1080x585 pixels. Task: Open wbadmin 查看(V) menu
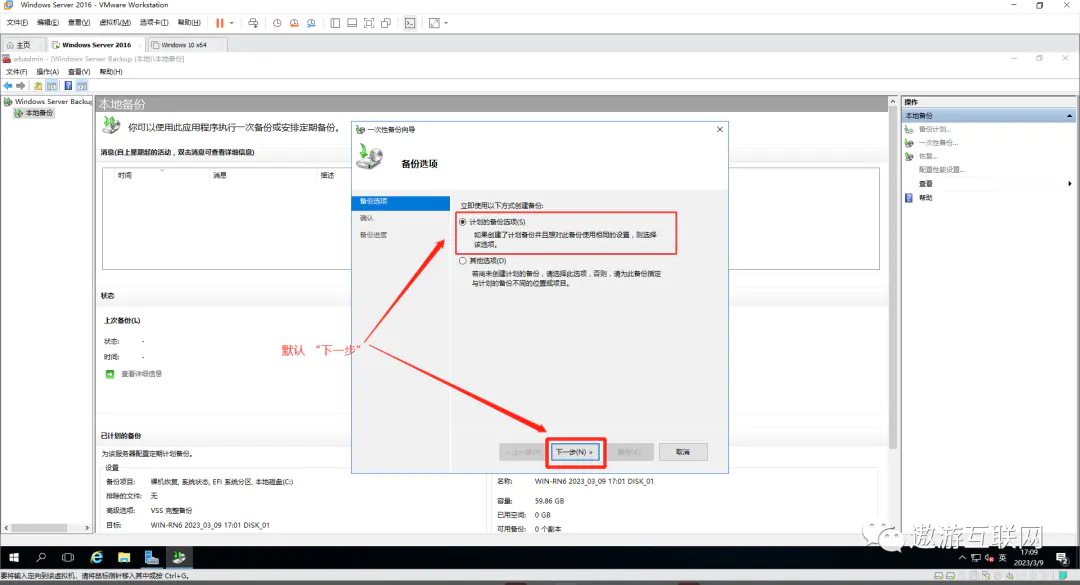click(x=79, y=72)
